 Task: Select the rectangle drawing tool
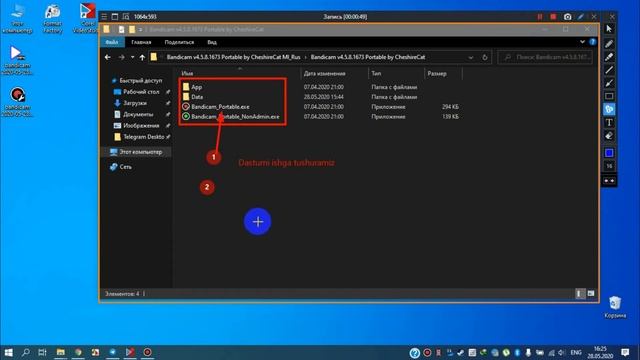(x=609, y=96)
